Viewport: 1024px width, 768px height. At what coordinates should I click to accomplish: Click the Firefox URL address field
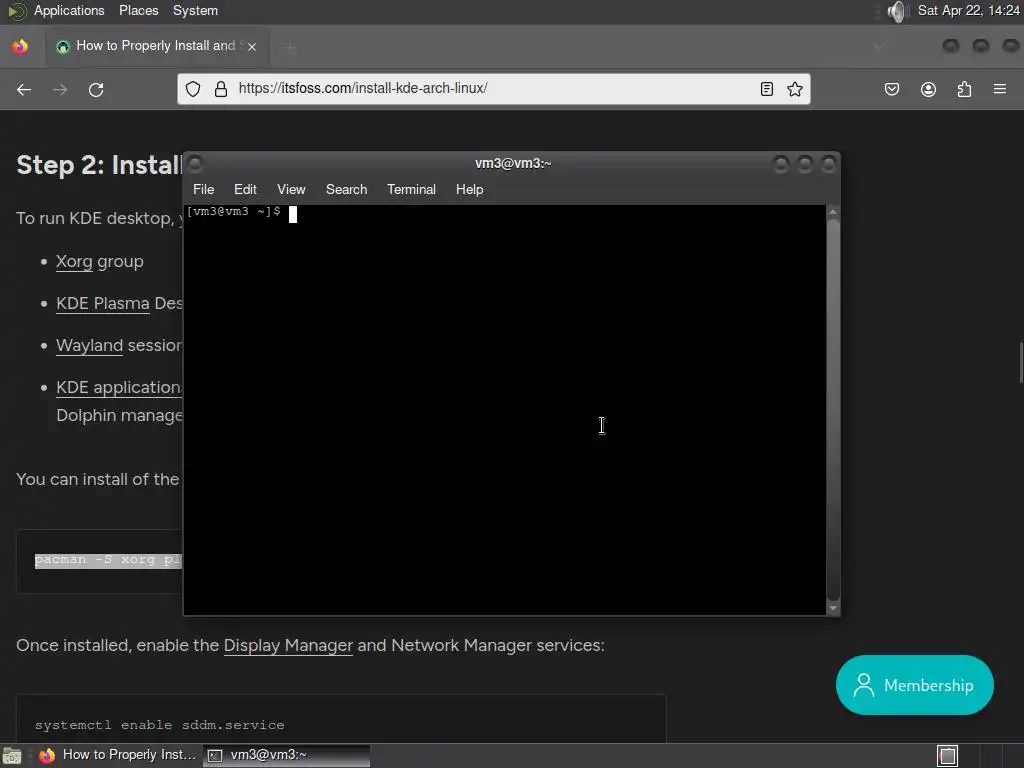pyautogui.click(x=492, y=88)
